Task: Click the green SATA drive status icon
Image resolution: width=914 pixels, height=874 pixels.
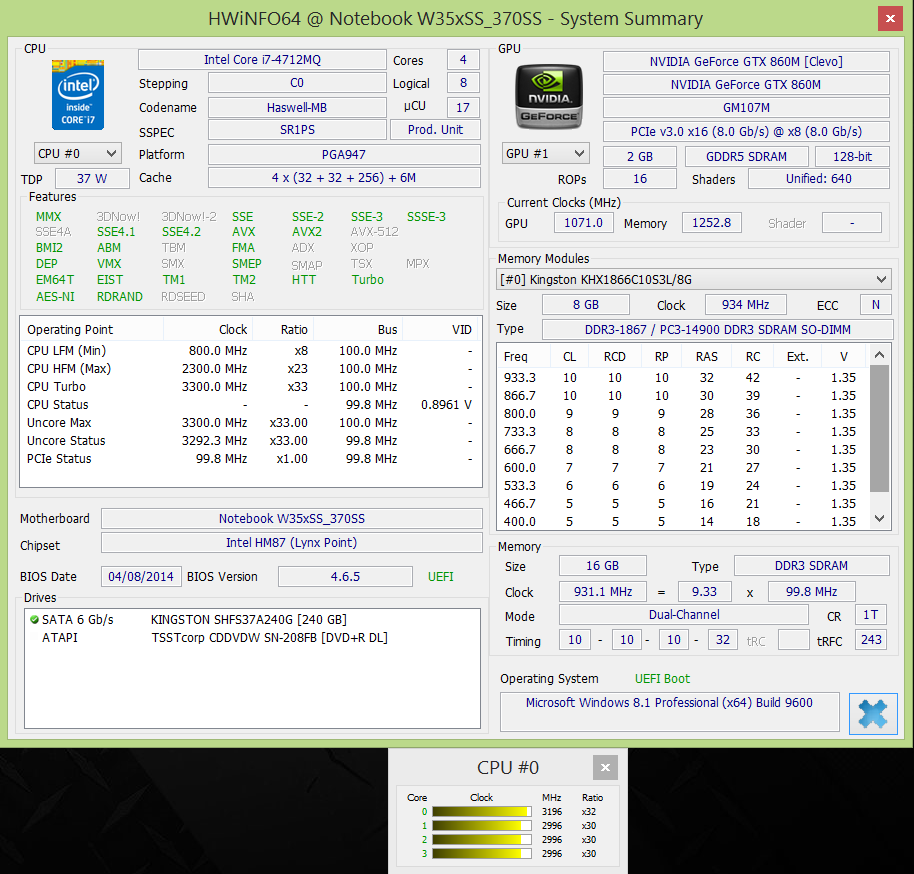Action: [x=34, y=620]
